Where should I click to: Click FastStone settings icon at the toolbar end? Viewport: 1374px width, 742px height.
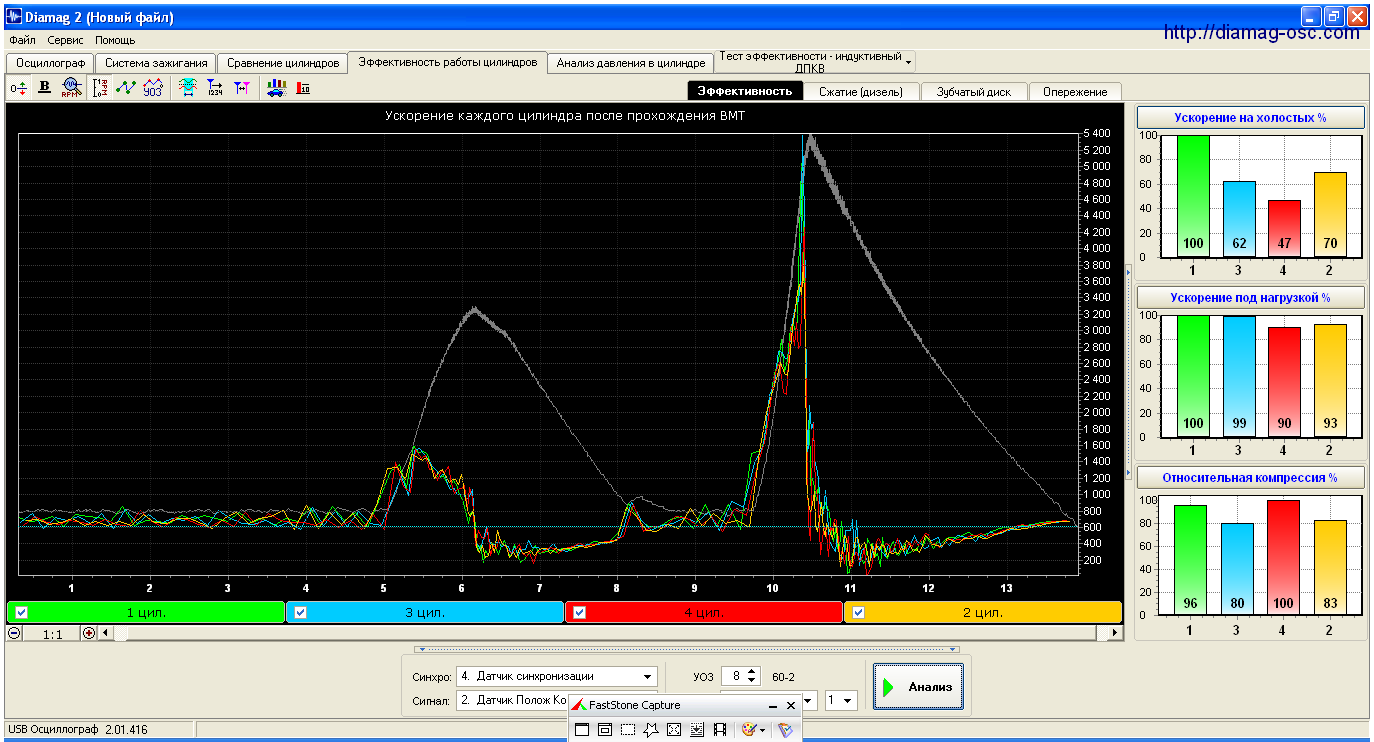(786, 730)
